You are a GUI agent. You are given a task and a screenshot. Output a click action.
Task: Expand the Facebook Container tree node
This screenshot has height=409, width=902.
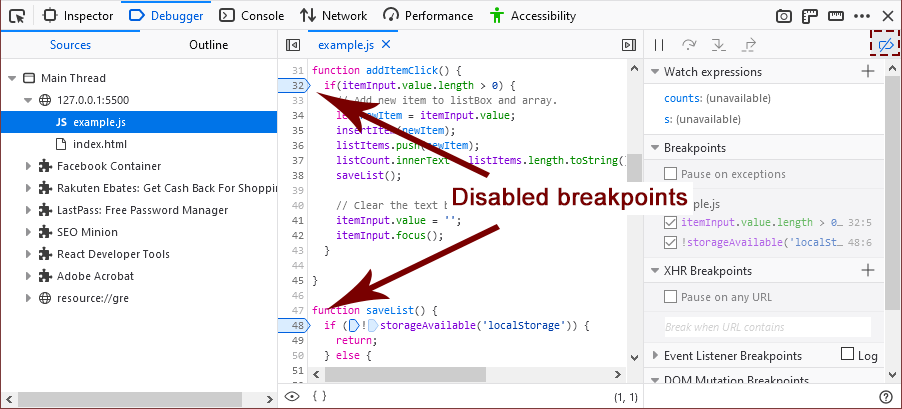point(29,166)
